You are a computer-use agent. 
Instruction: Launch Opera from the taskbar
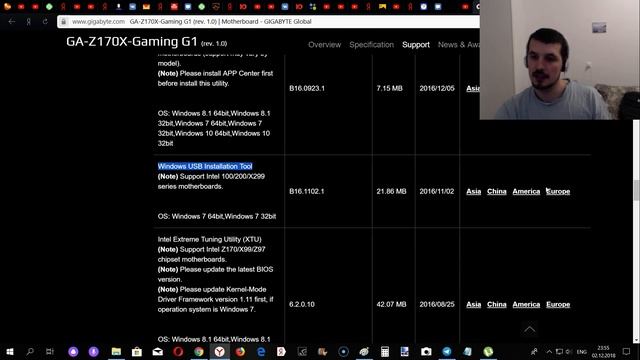click(x=178, y=351)
